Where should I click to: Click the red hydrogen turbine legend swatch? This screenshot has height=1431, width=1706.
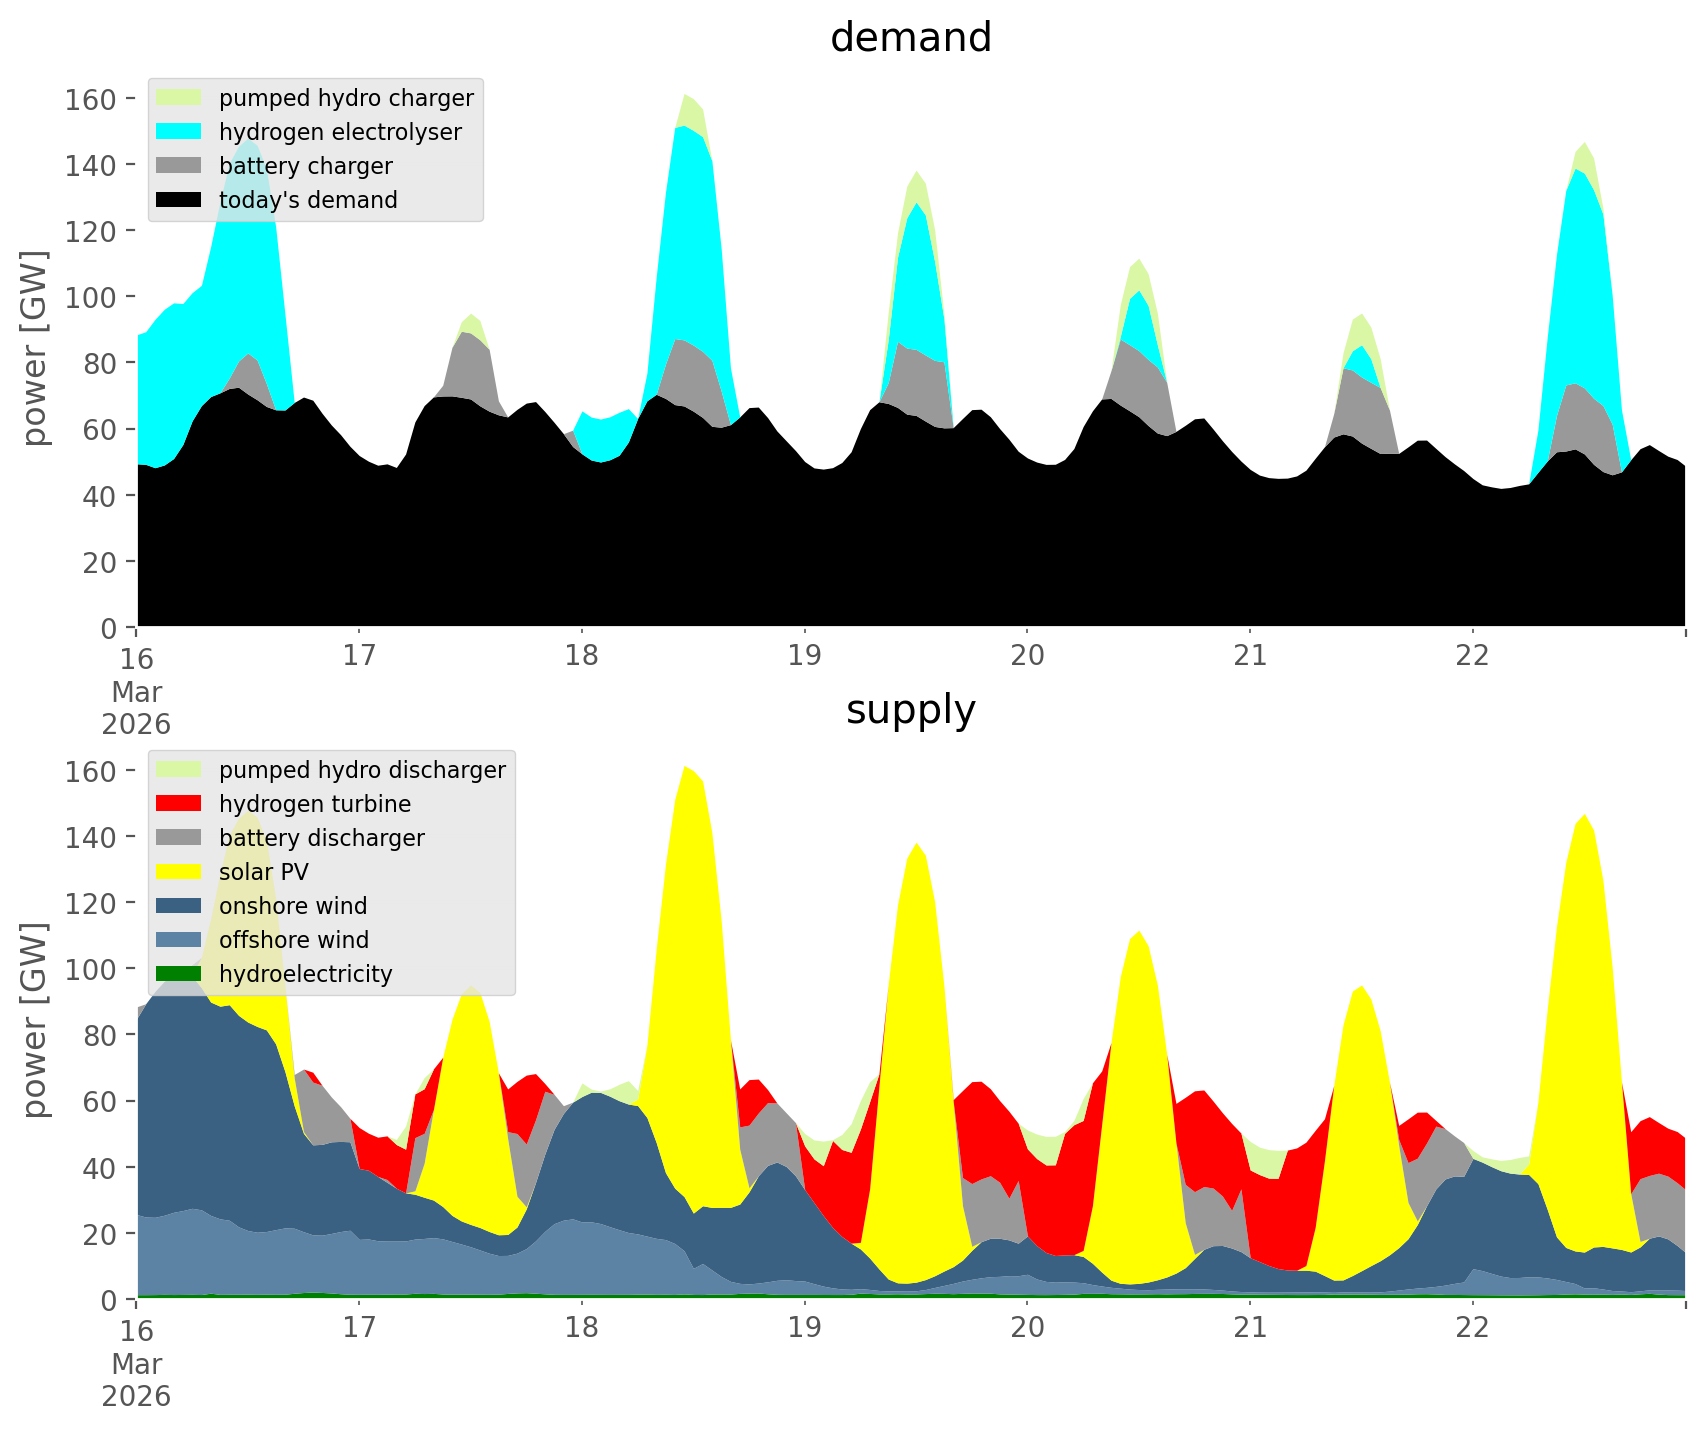point(179,804)
